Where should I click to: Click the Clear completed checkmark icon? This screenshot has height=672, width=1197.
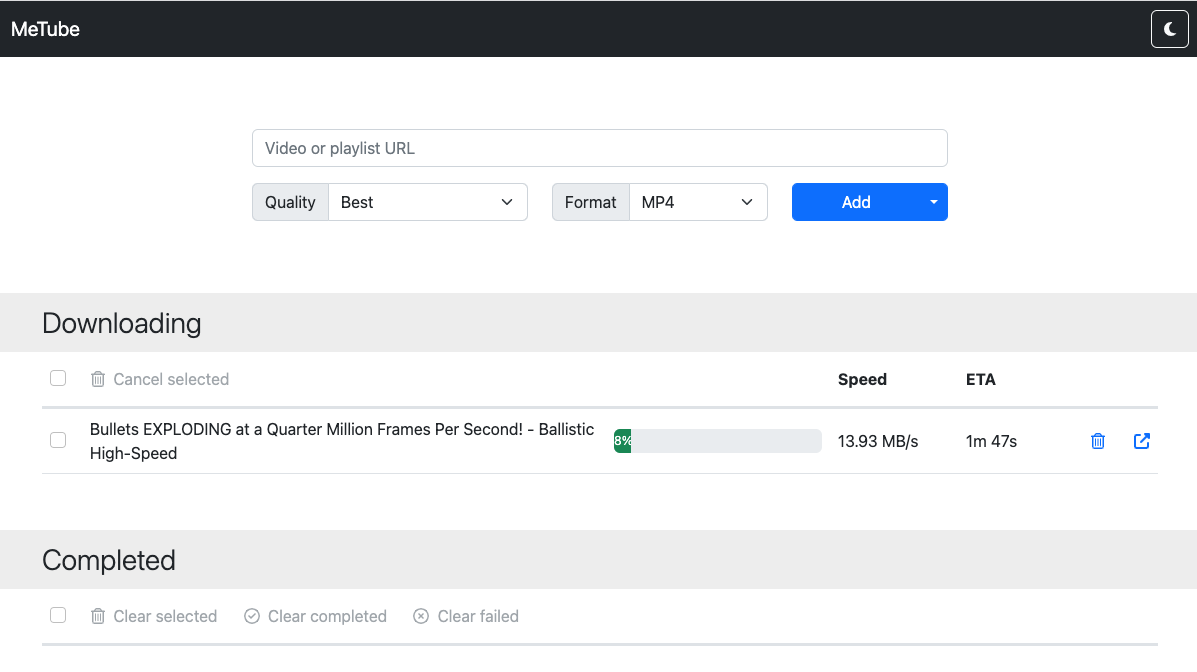(252, 616)
